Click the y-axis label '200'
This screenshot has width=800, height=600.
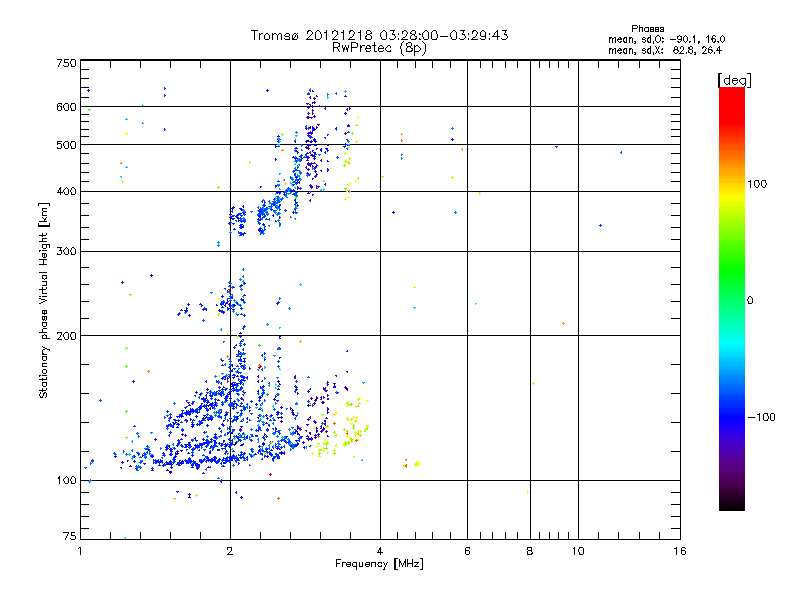point(66,336)
